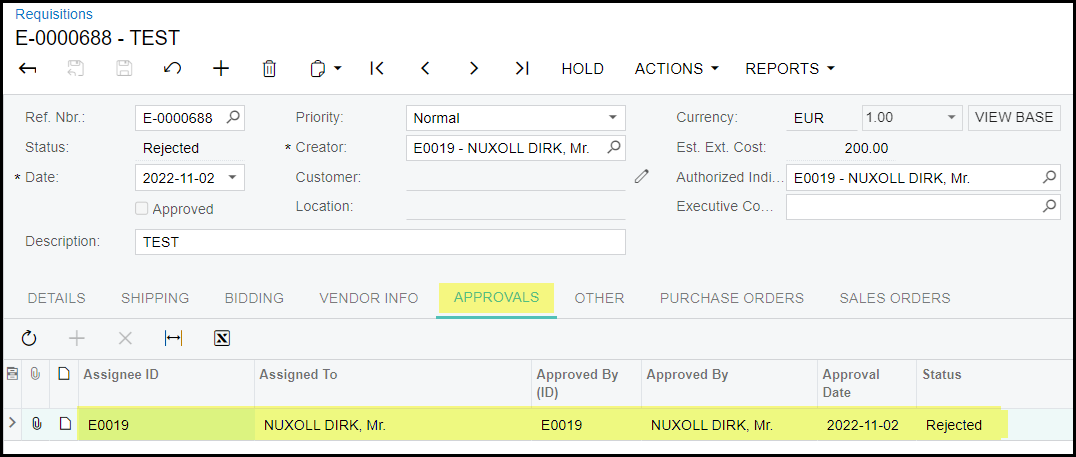Click the back arrow icon in toolbar
The height and width of the screenshot is (457, 1076).
point(28,69)
